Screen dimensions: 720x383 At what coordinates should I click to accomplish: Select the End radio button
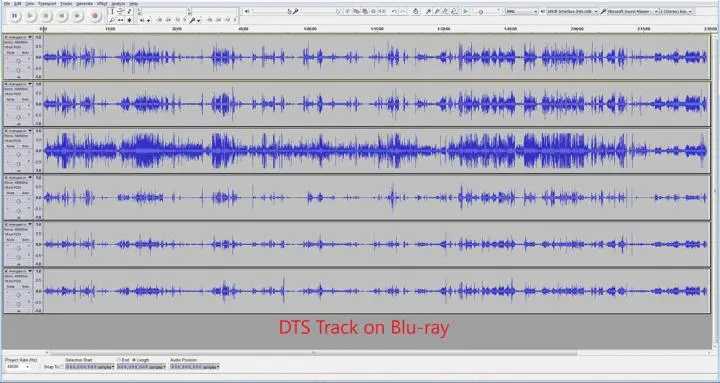click(120, 360)
